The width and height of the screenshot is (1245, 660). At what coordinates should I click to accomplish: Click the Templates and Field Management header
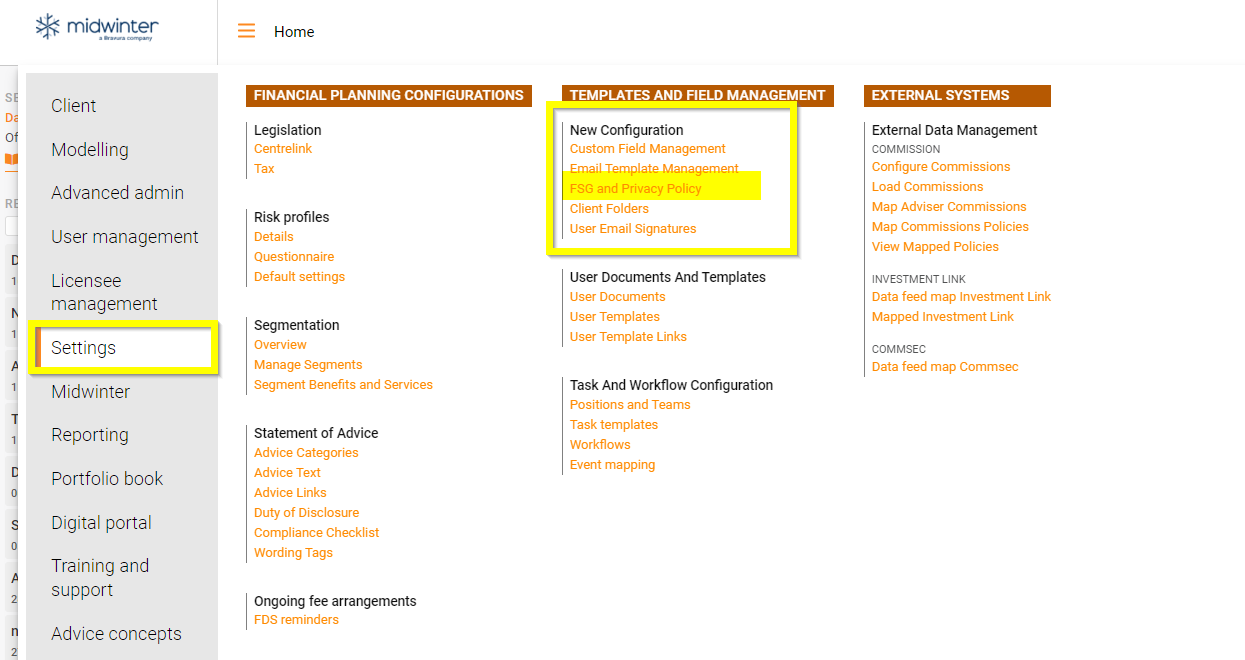click(x=698, y=95)
